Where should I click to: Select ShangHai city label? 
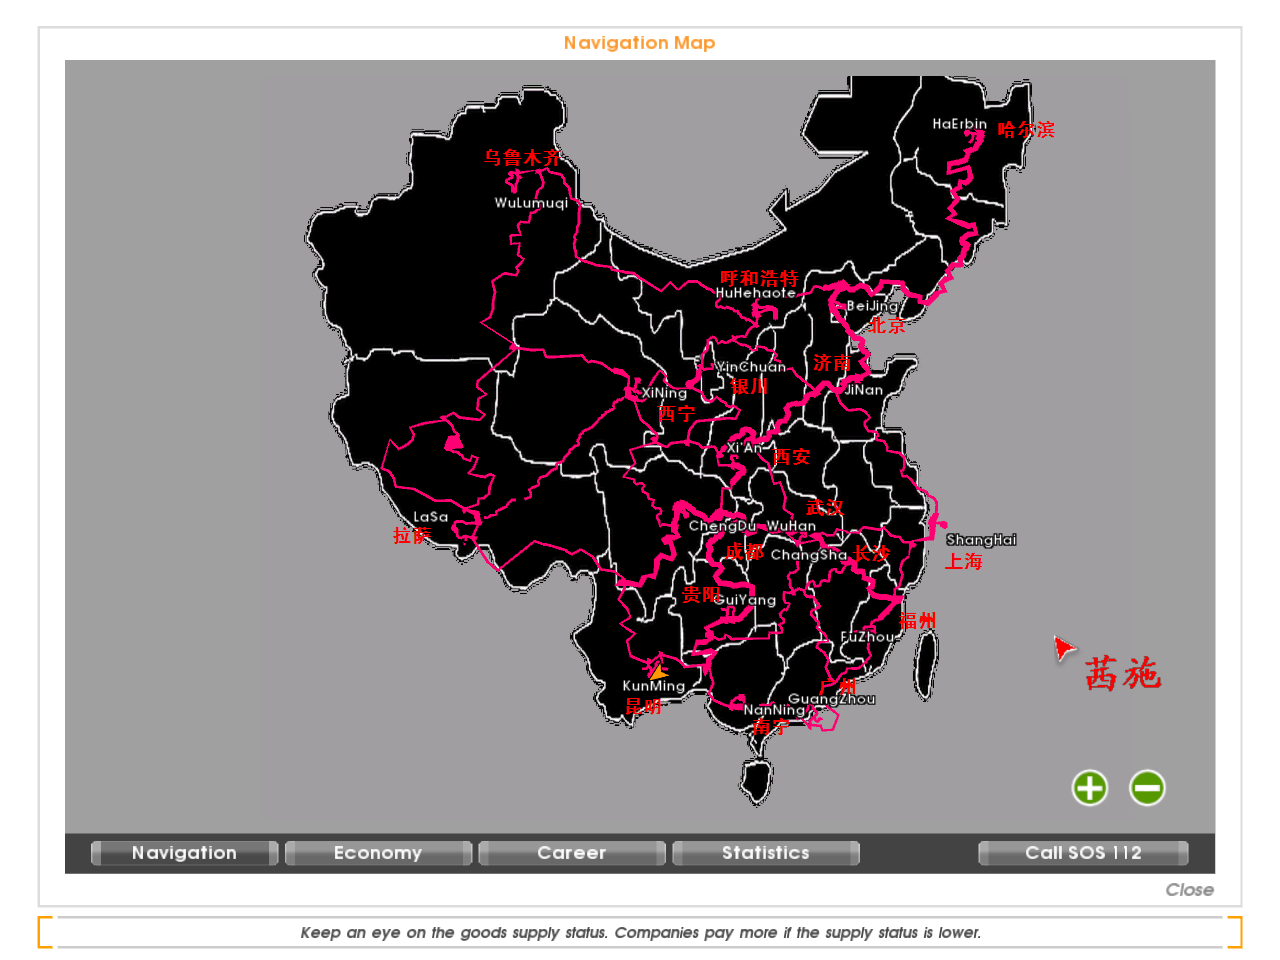[x=981, y=540]
